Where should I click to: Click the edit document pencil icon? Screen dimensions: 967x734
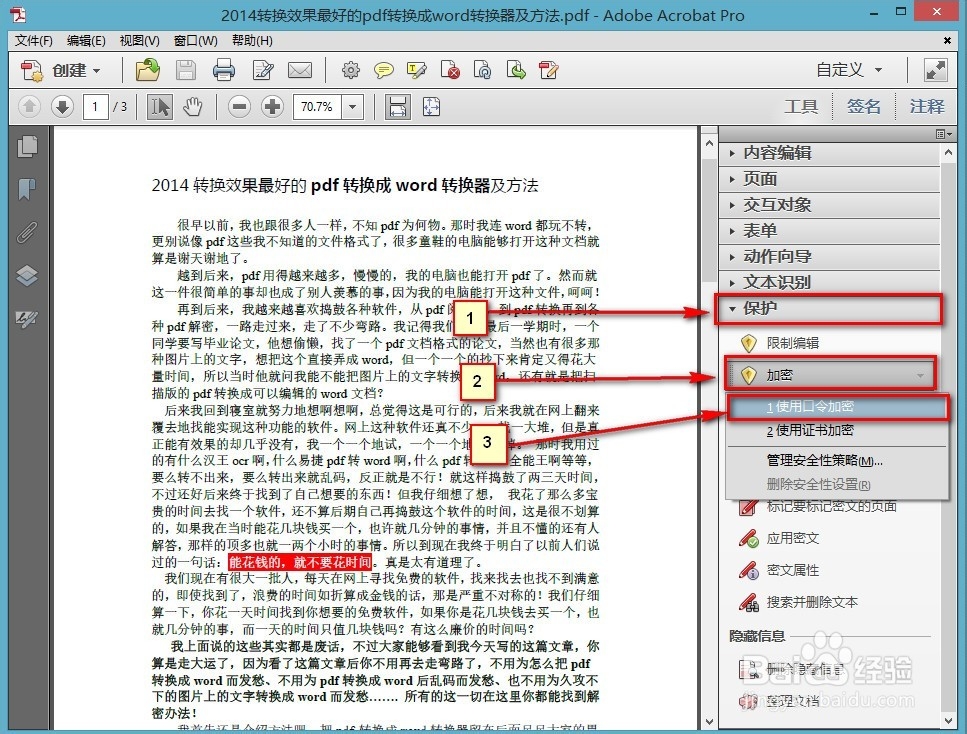263,70
